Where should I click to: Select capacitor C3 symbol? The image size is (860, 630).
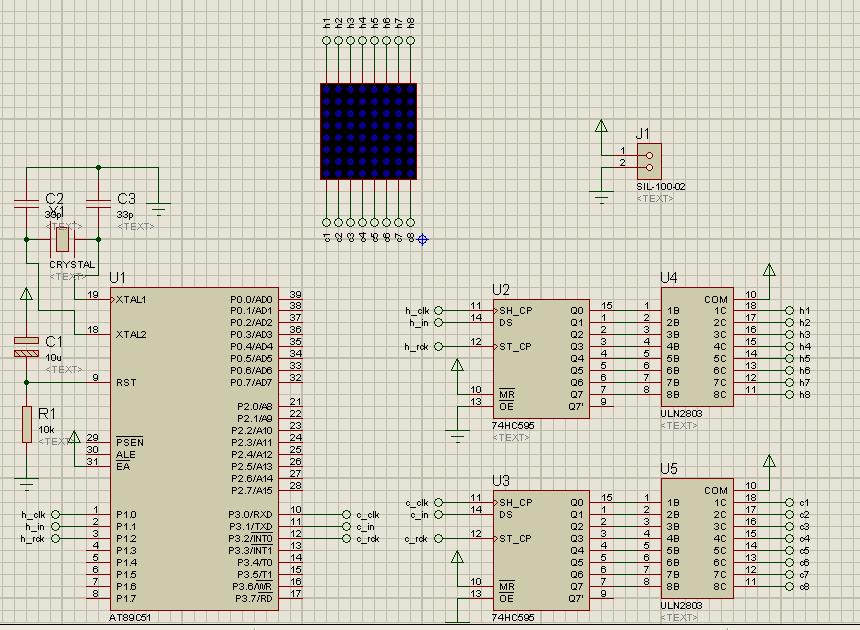point(99,204)
